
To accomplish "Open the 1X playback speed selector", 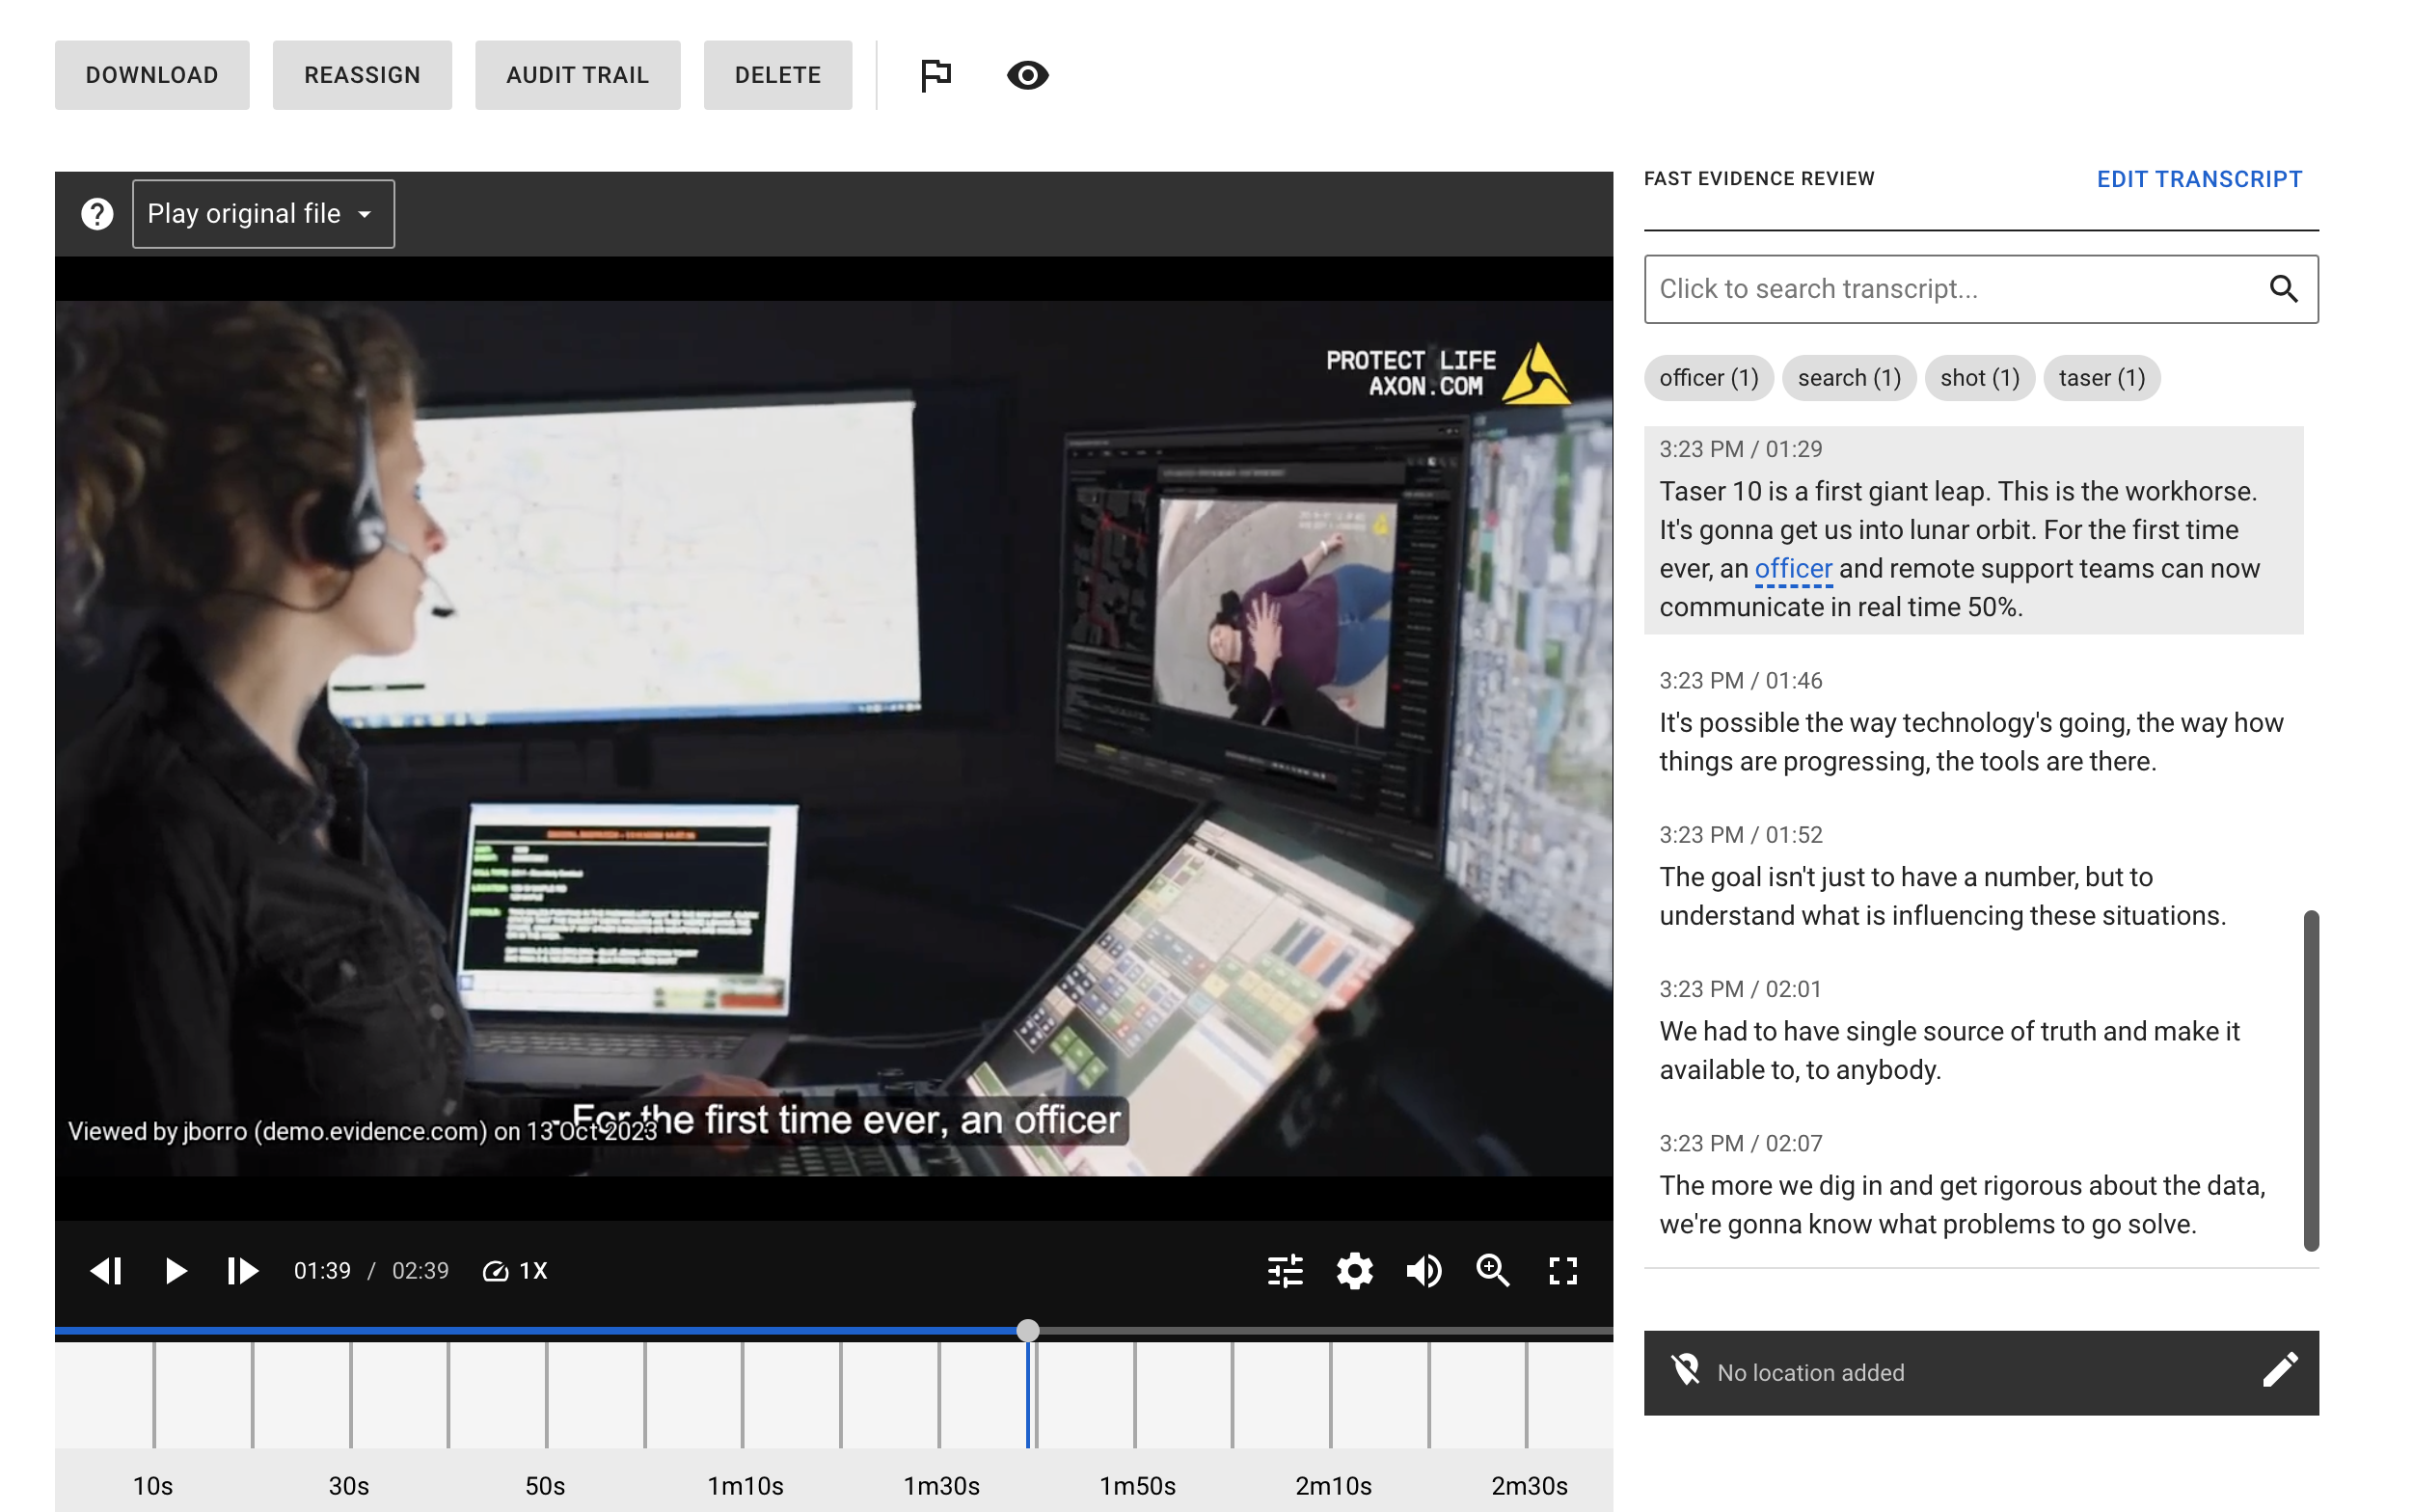I will click(514, 1271).
